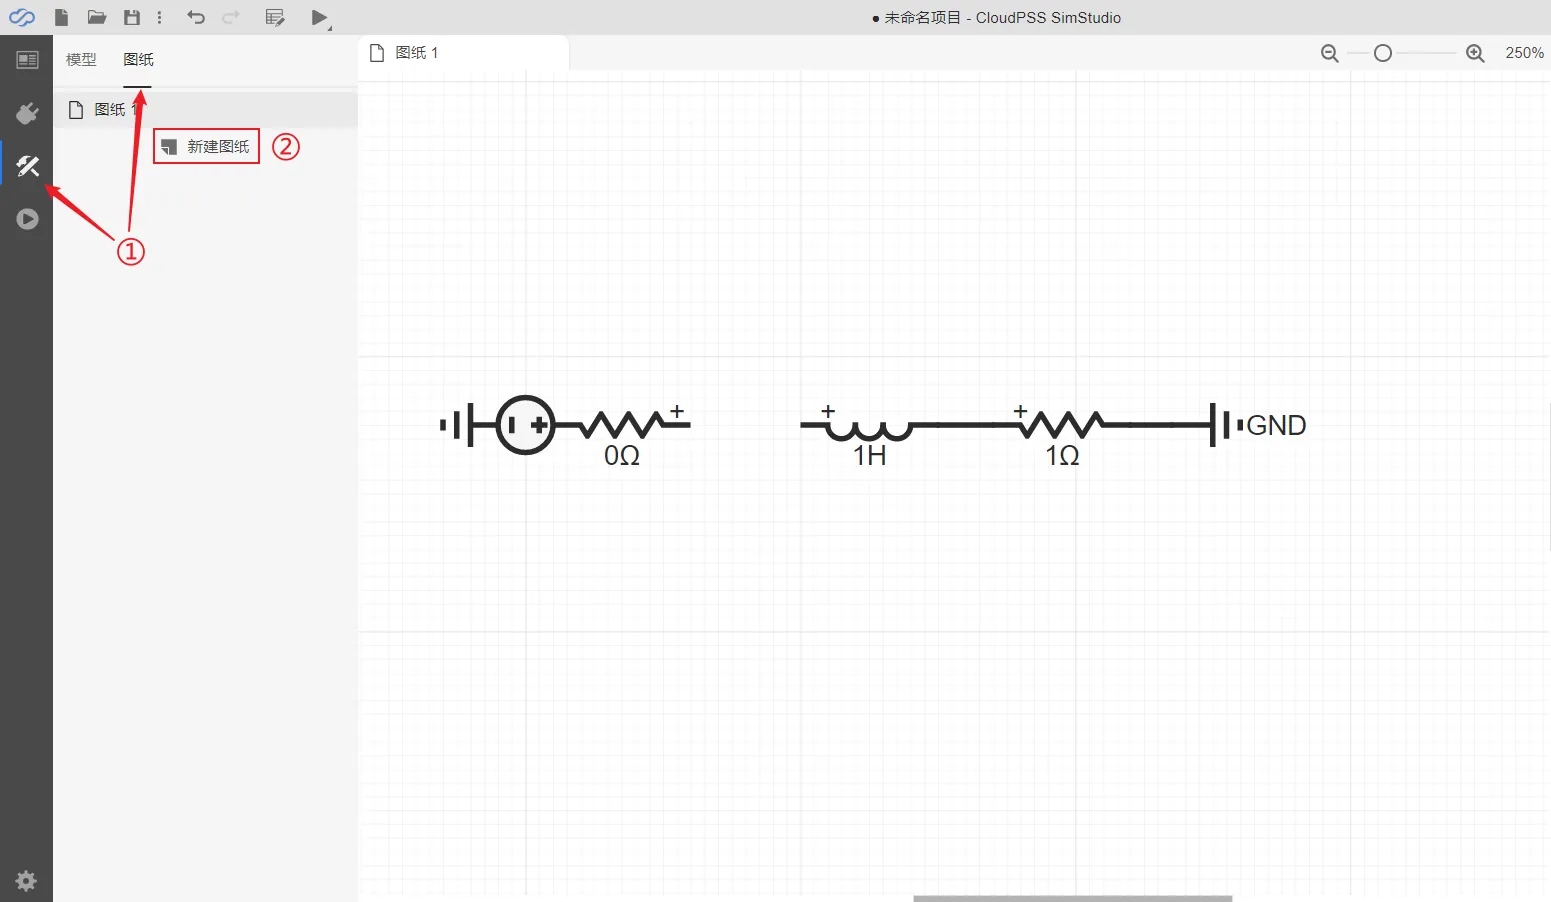Switch to the 模型 tab
Screen dimensions: 1551x902
[81, 60]
